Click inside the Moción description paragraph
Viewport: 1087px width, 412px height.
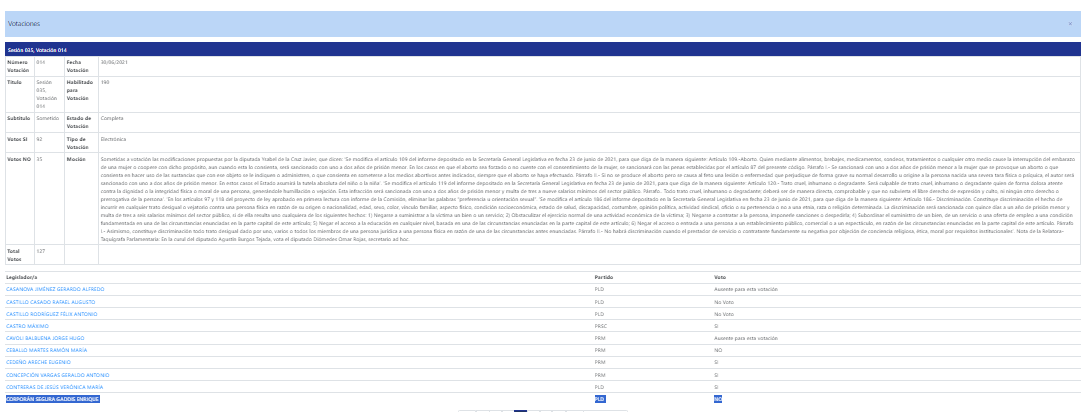[589, 199]
